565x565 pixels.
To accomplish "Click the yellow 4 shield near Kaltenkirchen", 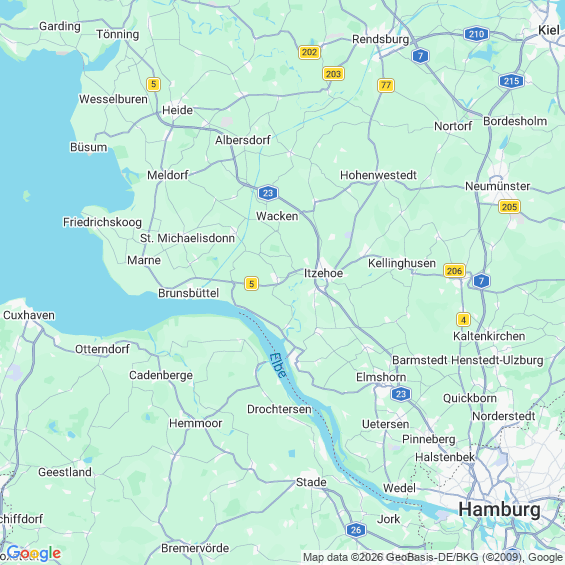I will [463, 320].
